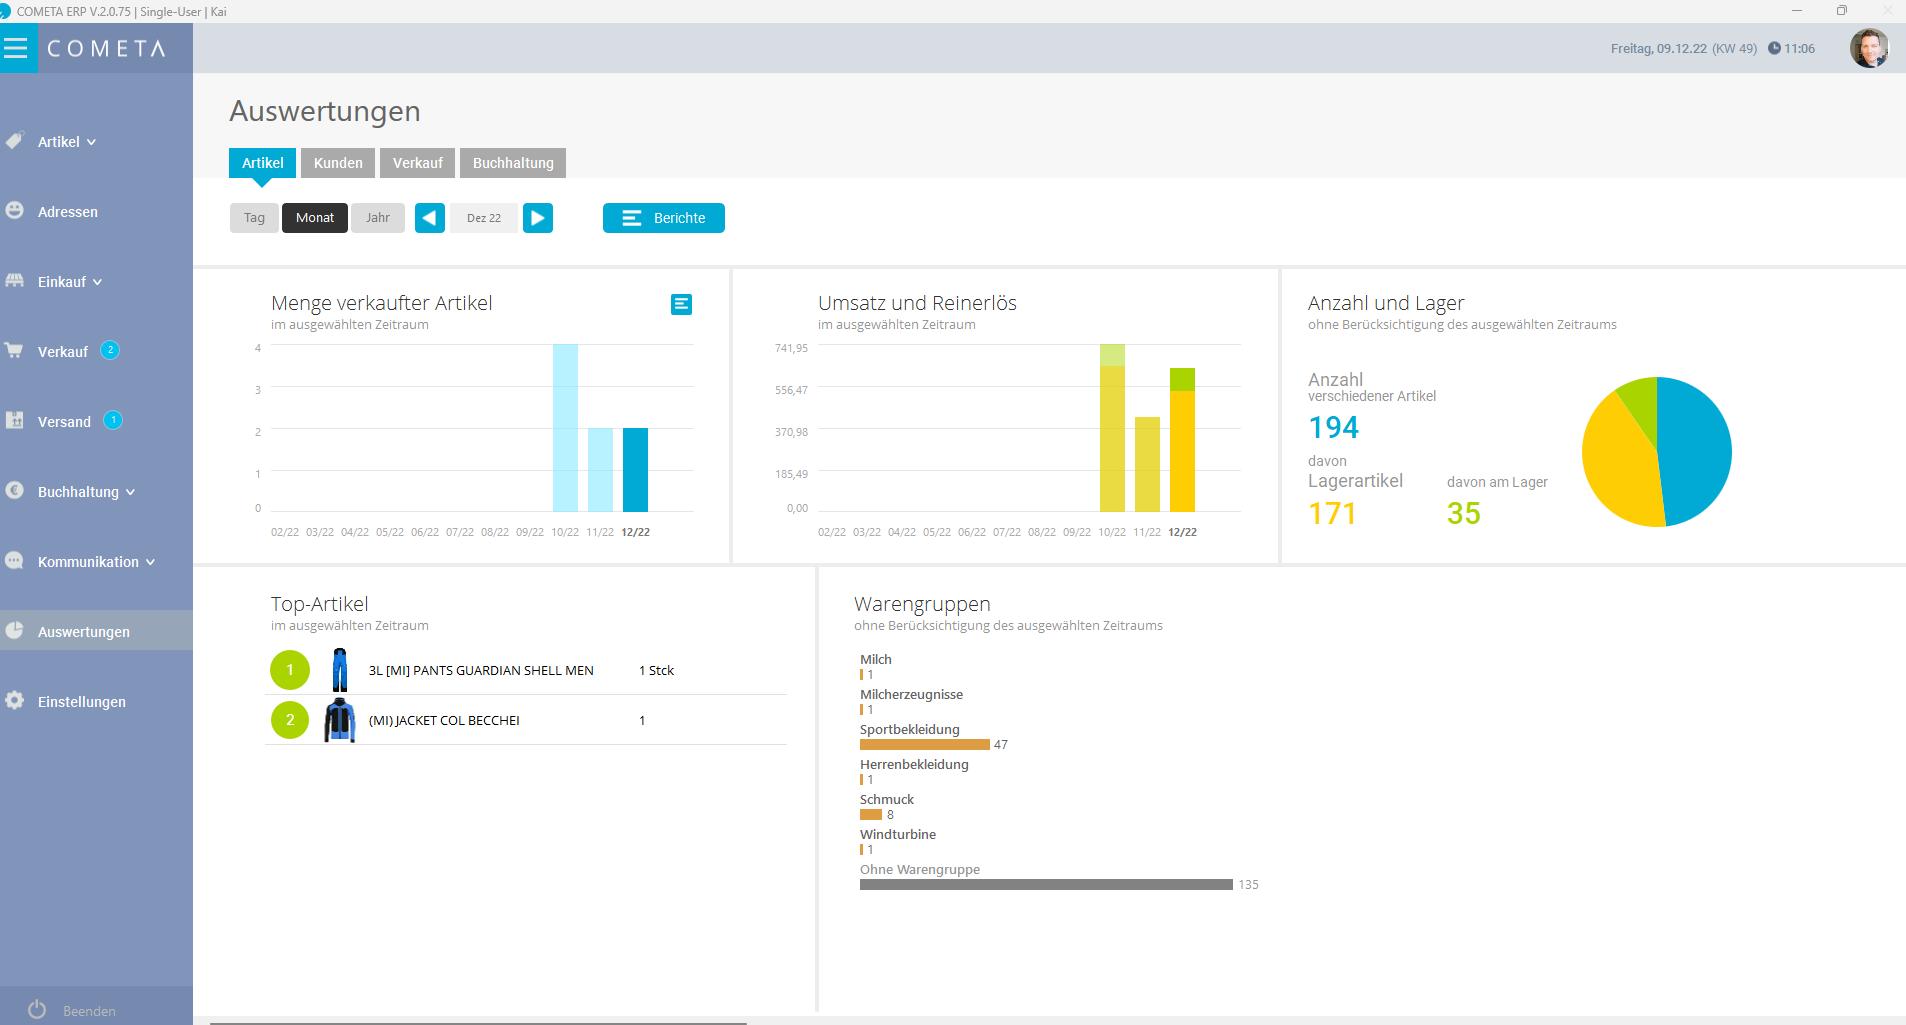
Task: Expand the Artikel sidebar menu
Action: (x=66, y=142)
